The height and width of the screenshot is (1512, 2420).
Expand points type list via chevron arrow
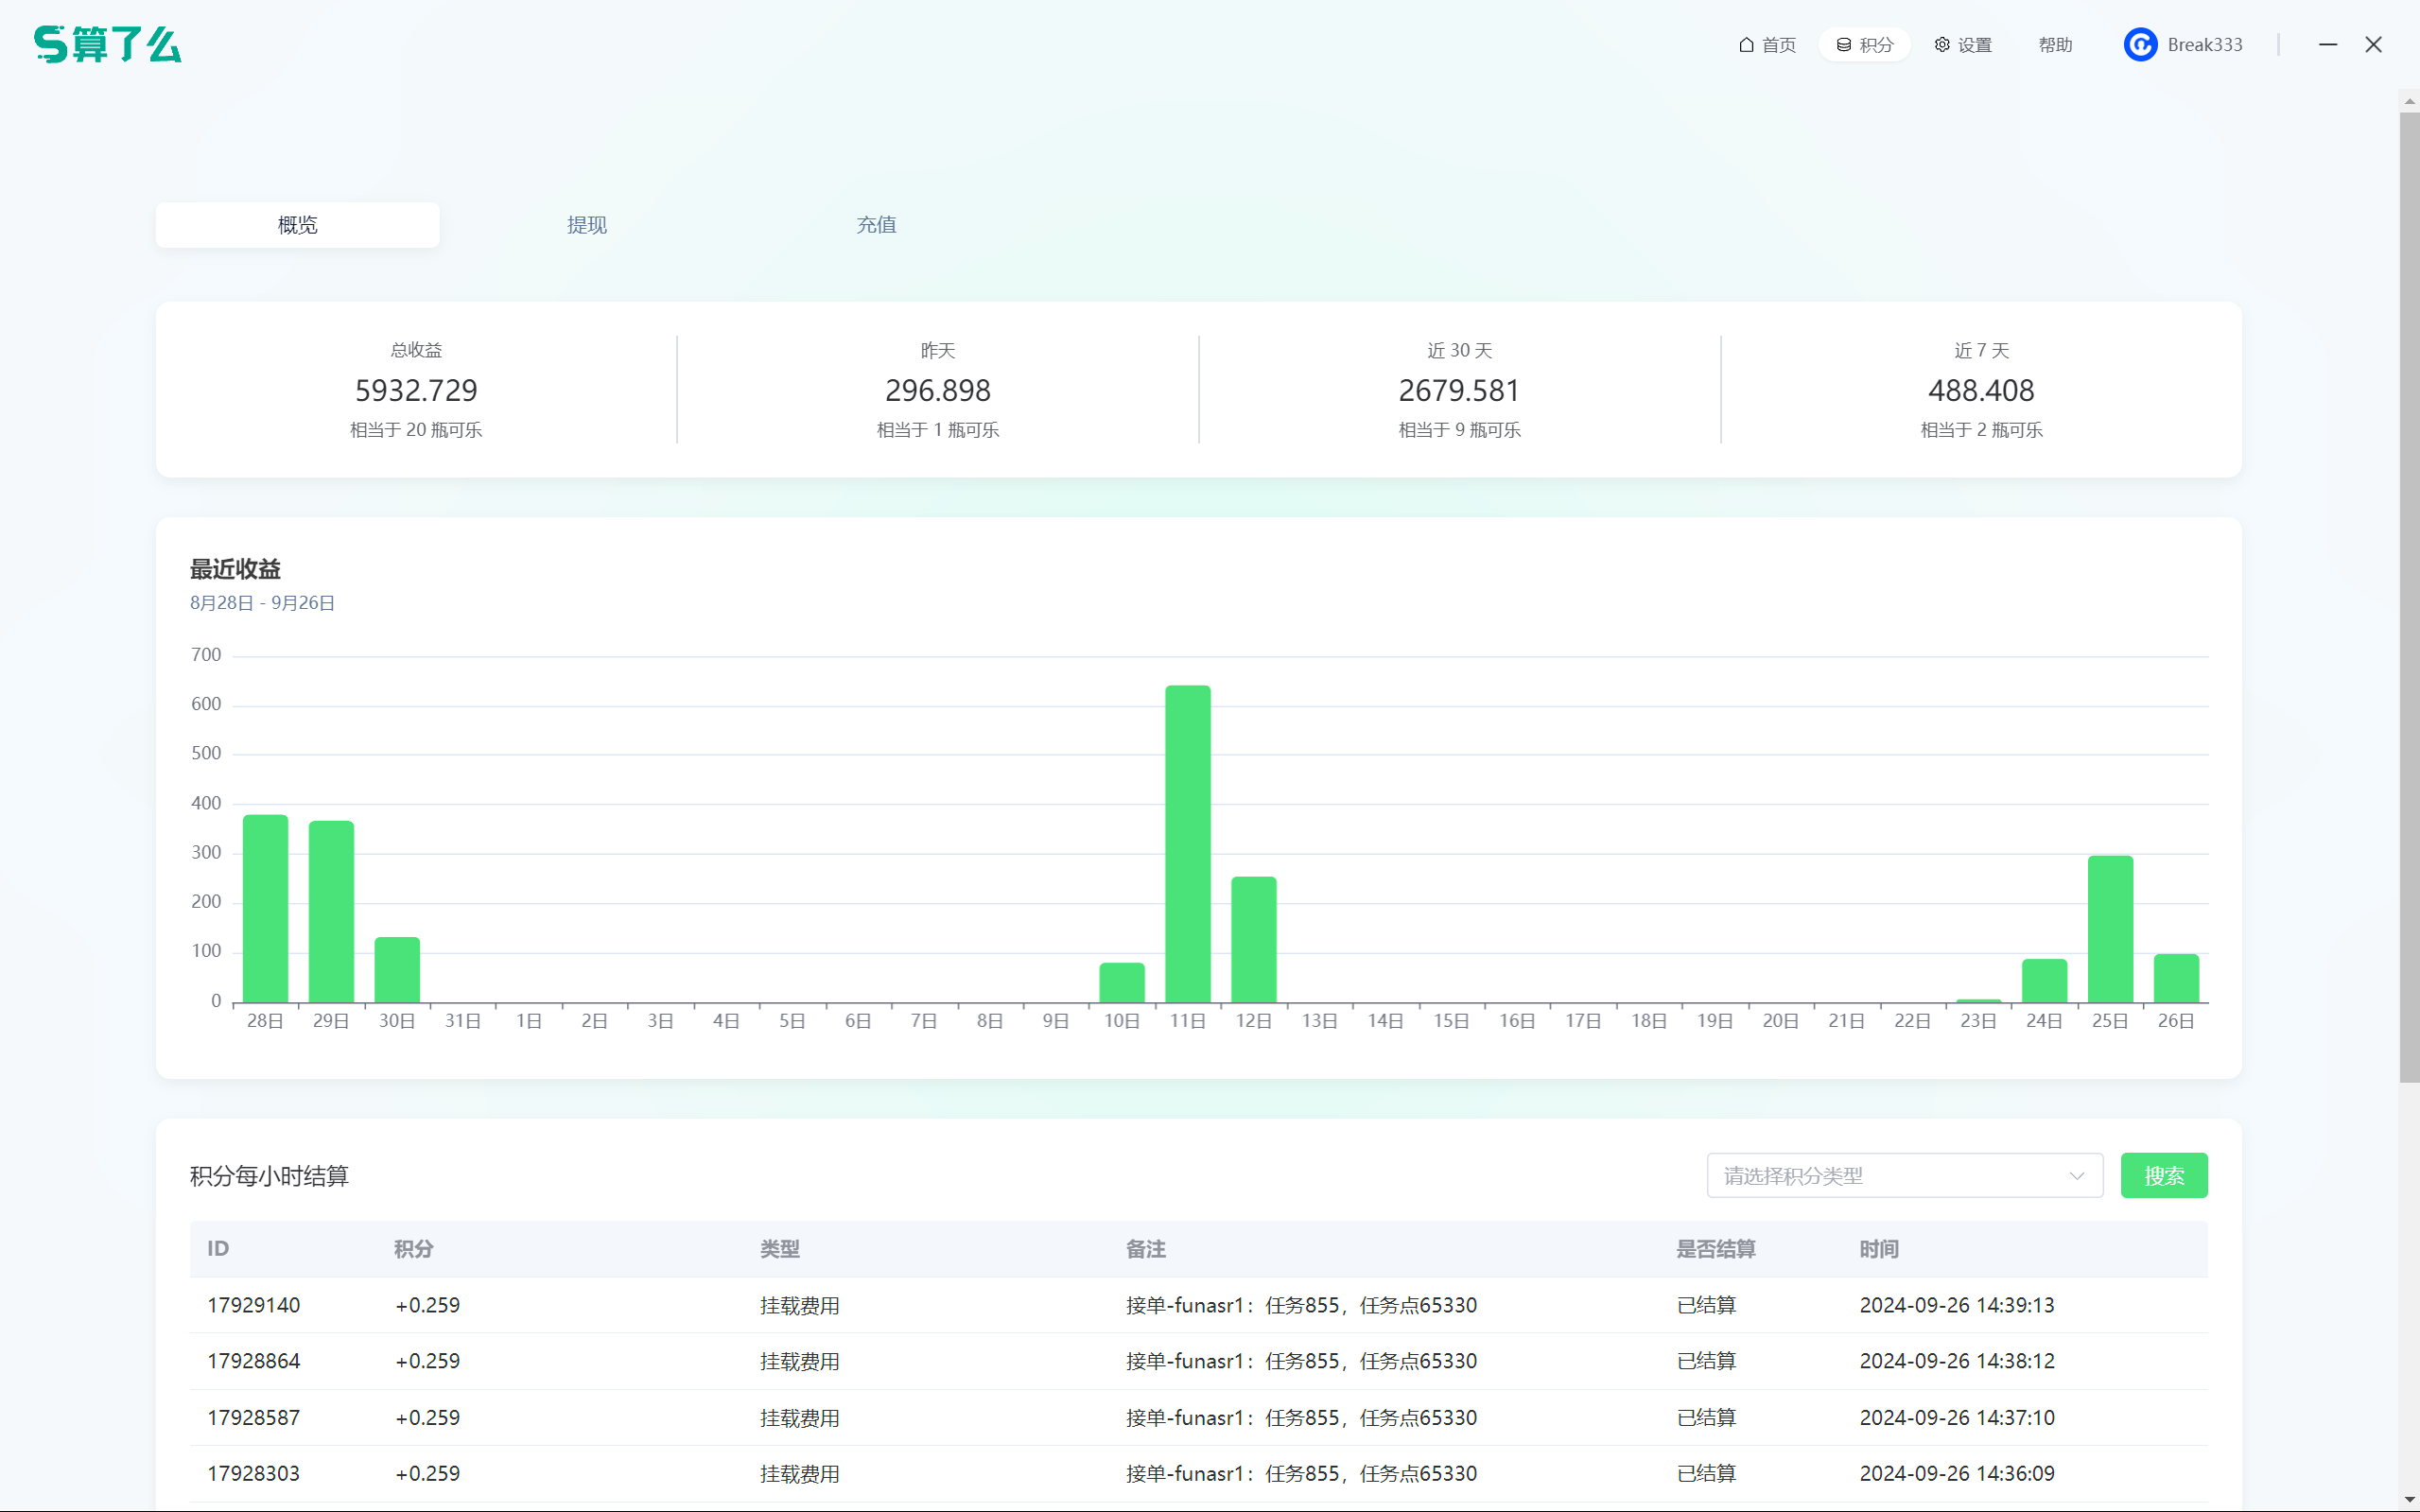[2077, 1176]
